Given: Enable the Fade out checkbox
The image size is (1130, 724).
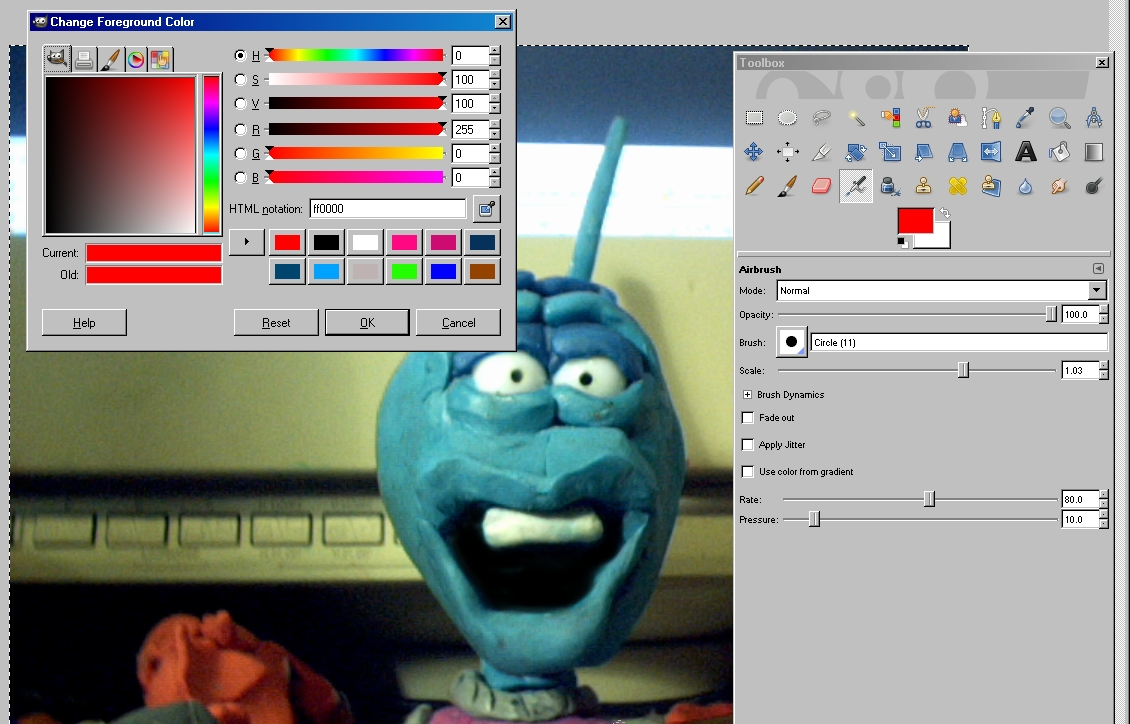Looking at the screenshot, I should coord(748,418).
